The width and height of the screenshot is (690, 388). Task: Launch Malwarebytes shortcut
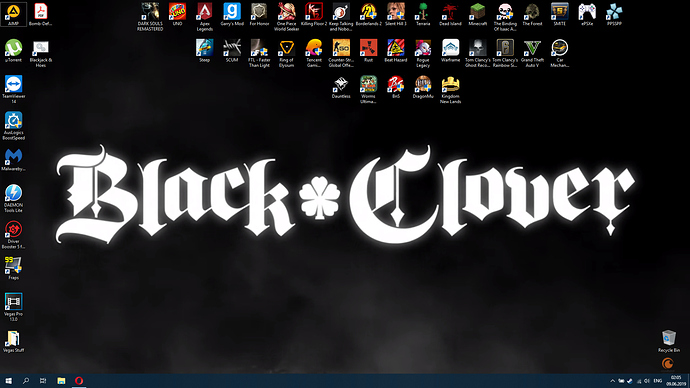point(14,159)
